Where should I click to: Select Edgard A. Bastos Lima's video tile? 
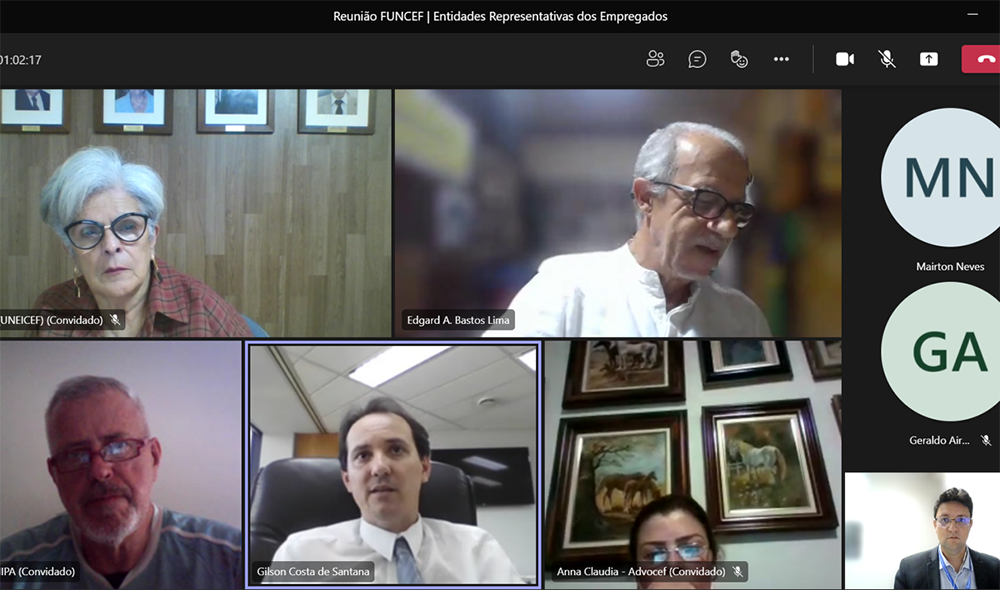tap(617, 213)
